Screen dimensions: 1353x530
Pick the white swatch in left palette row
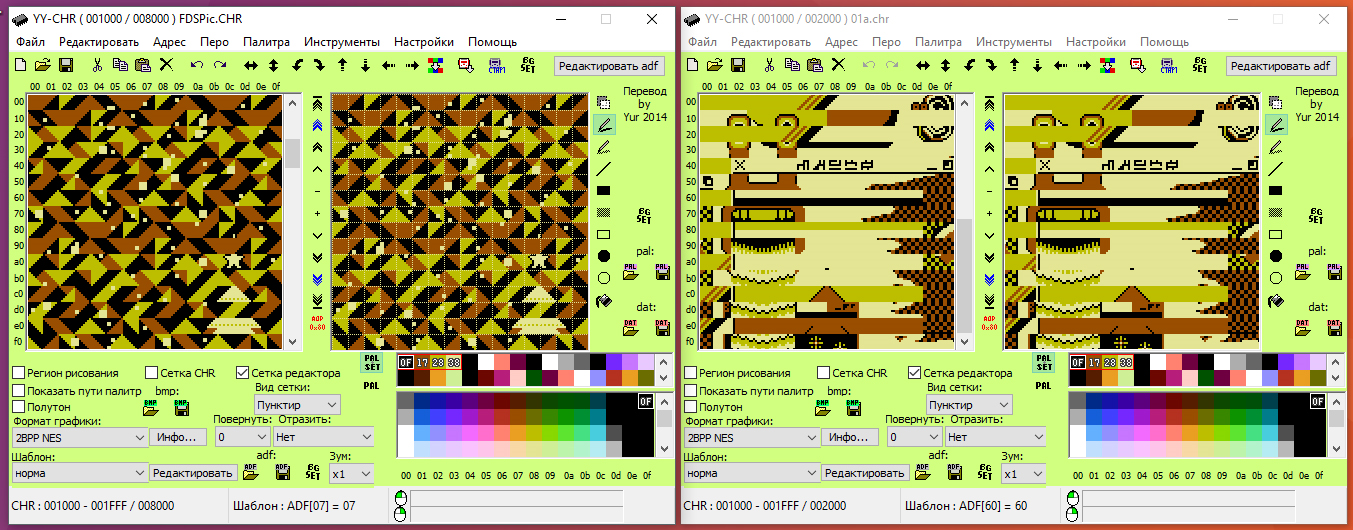coord(486,362)
